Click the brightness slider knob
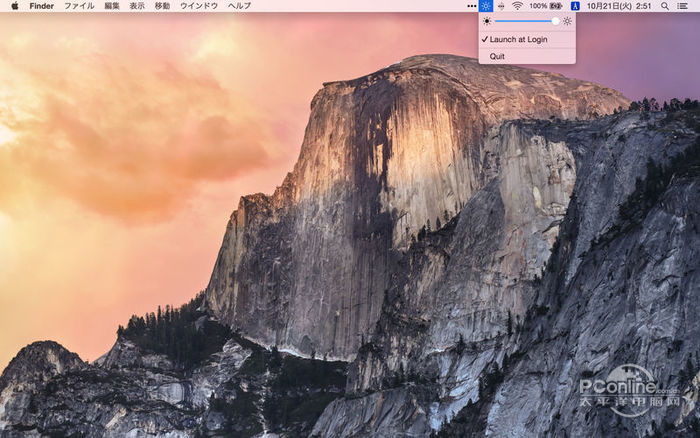 point(555,21)
